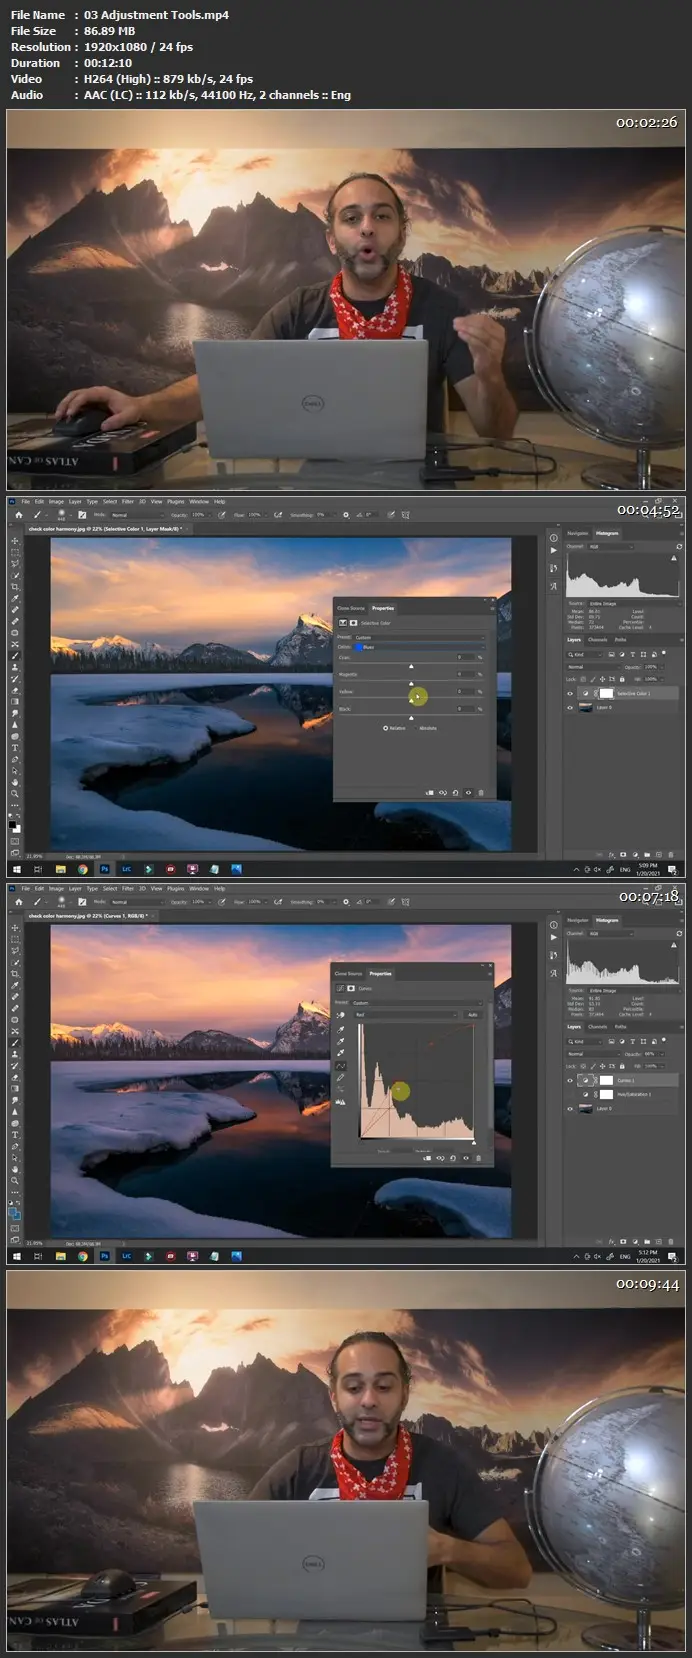Click the clipping warning icon in Curves panel
Image resolution: width=692 pixels, height=1658 pixels.
(x=340, y=1101)
